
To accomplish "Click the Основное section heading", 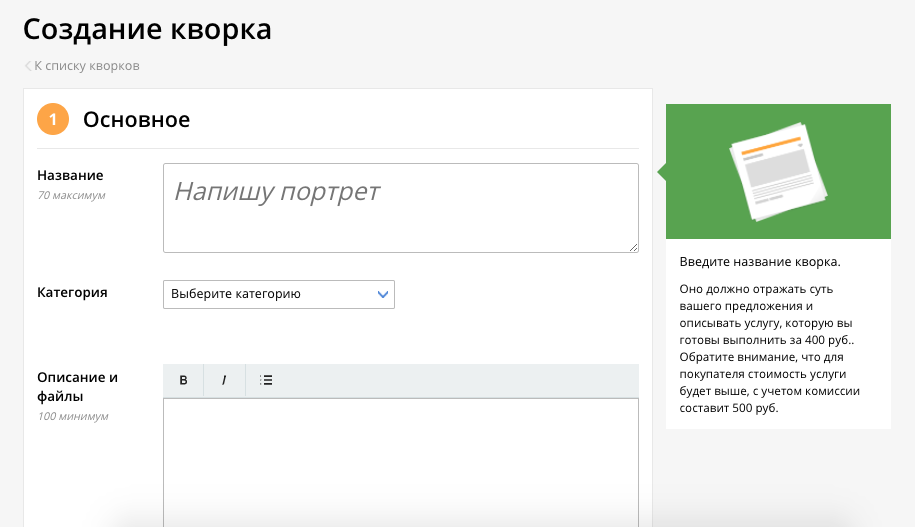I will (137, 120).
